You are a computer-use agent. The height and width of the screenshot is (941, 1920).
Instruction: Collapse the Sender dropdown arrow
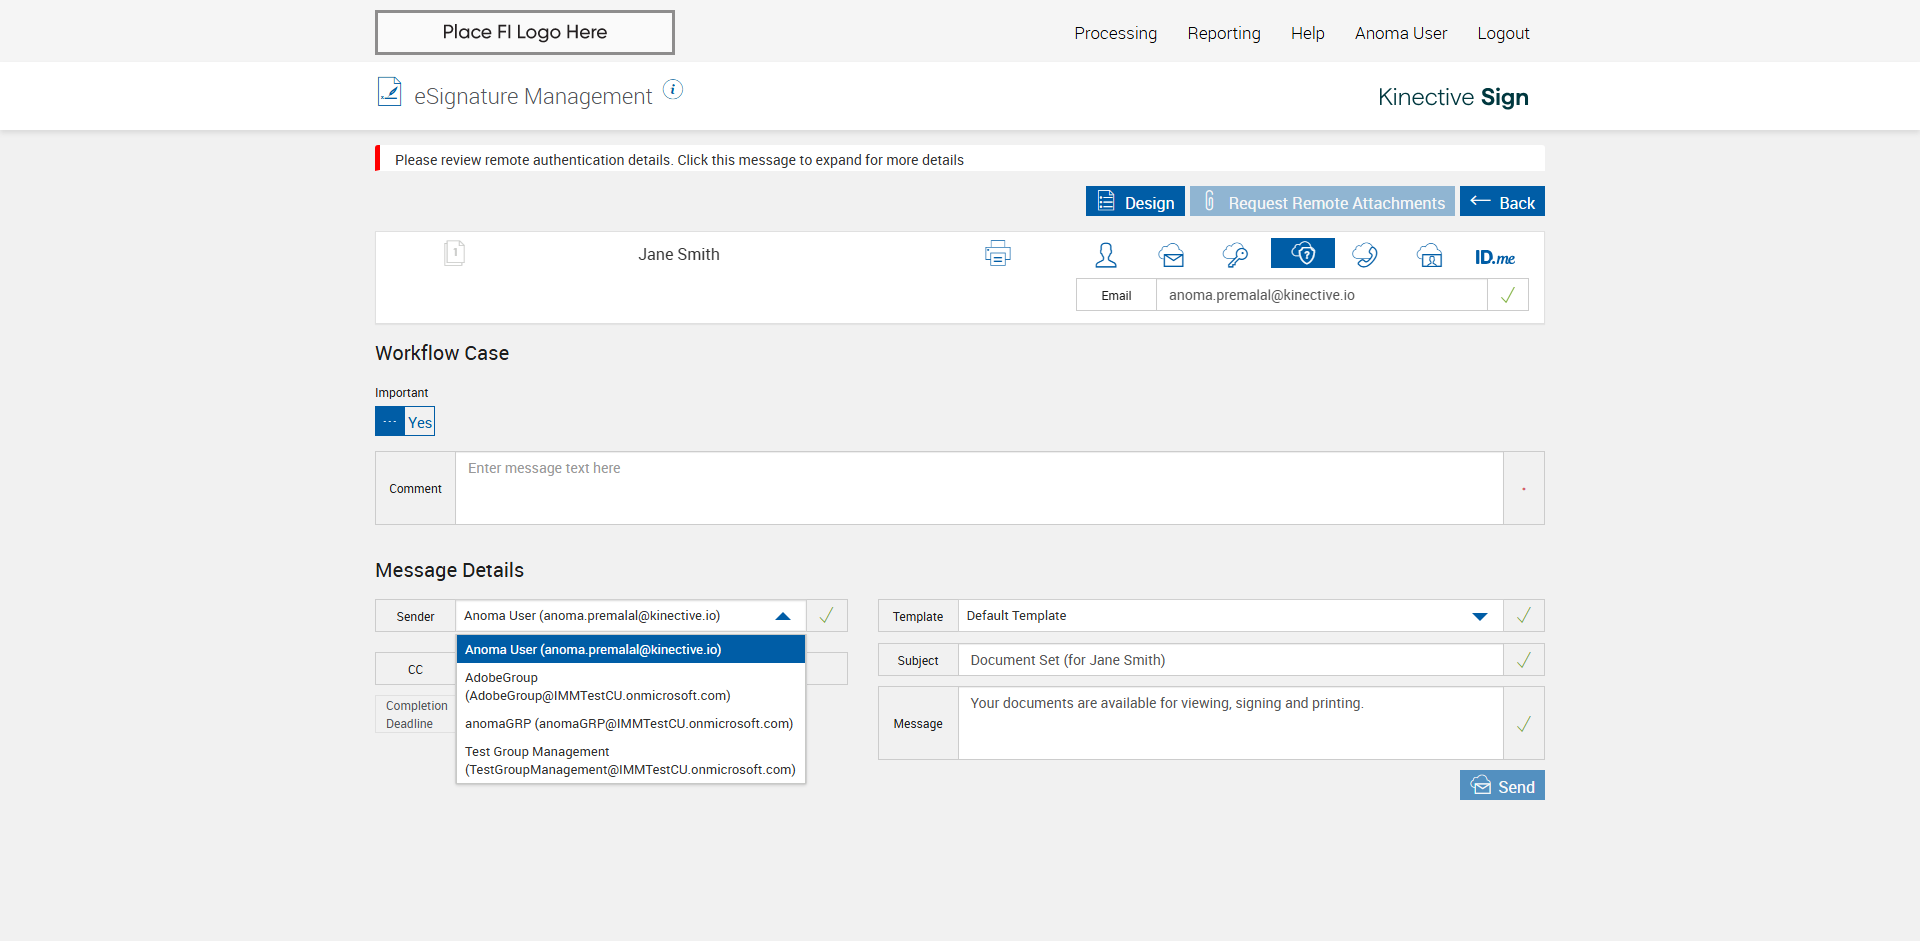(783, 616)
